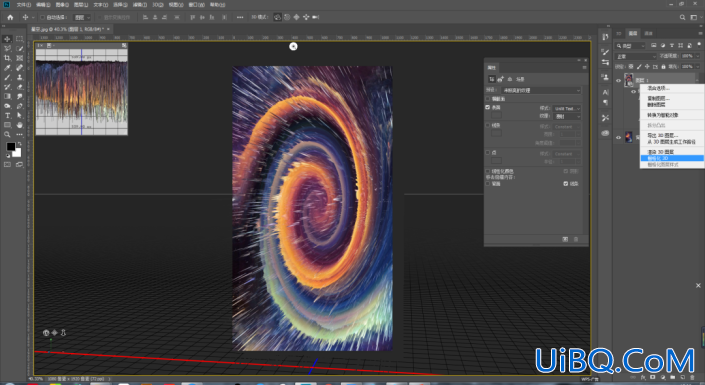Select the Gradient tool
Viewport: 705px width, 385px height.
7,96
